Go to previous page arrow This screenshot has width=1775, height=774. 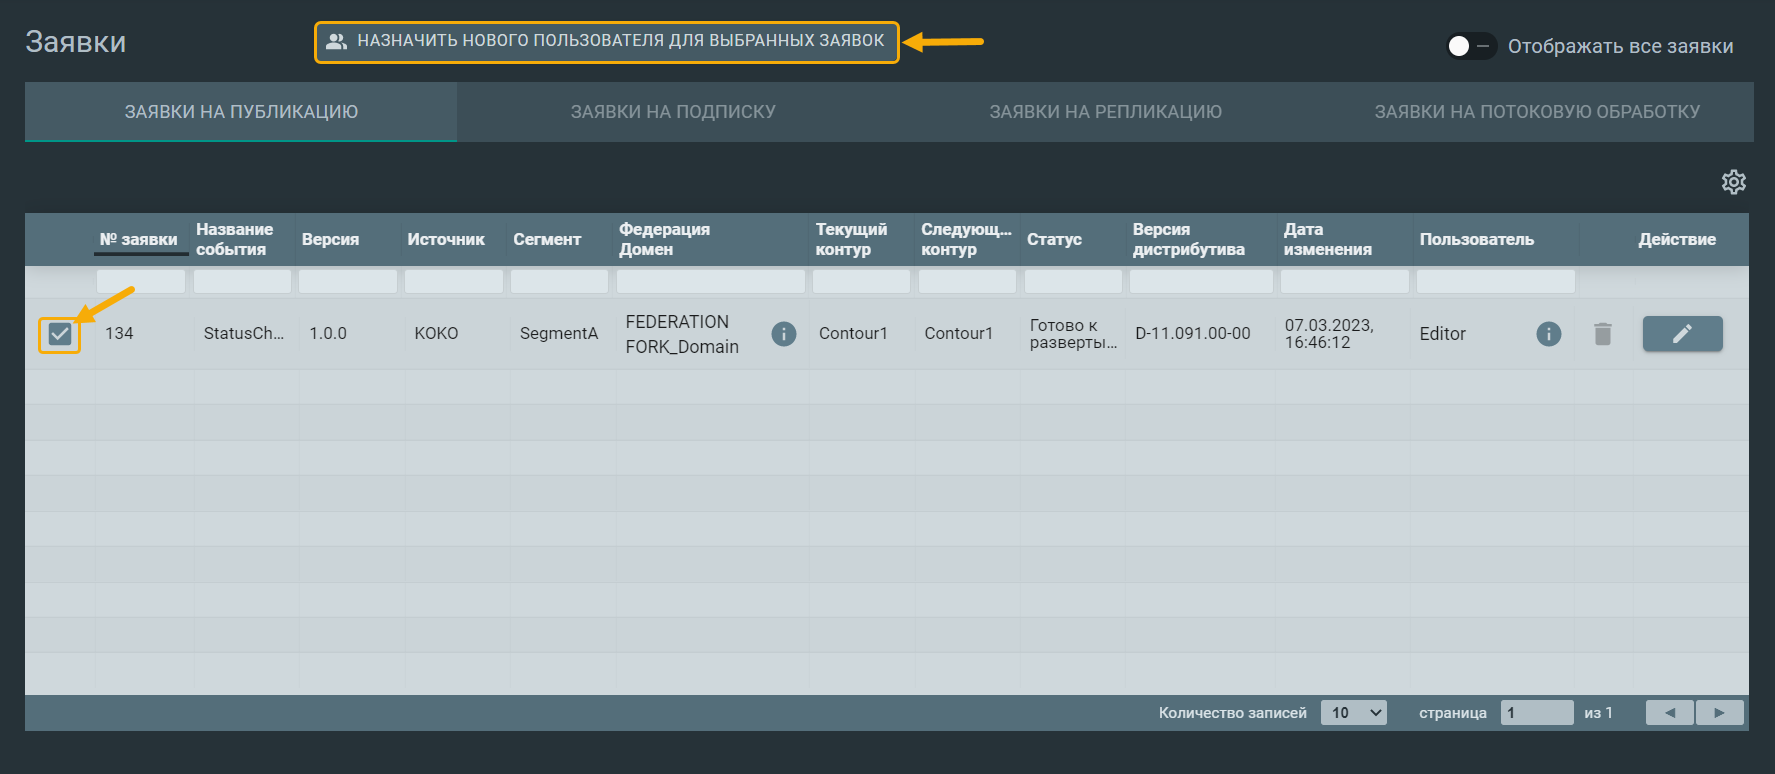(1669, 713)
